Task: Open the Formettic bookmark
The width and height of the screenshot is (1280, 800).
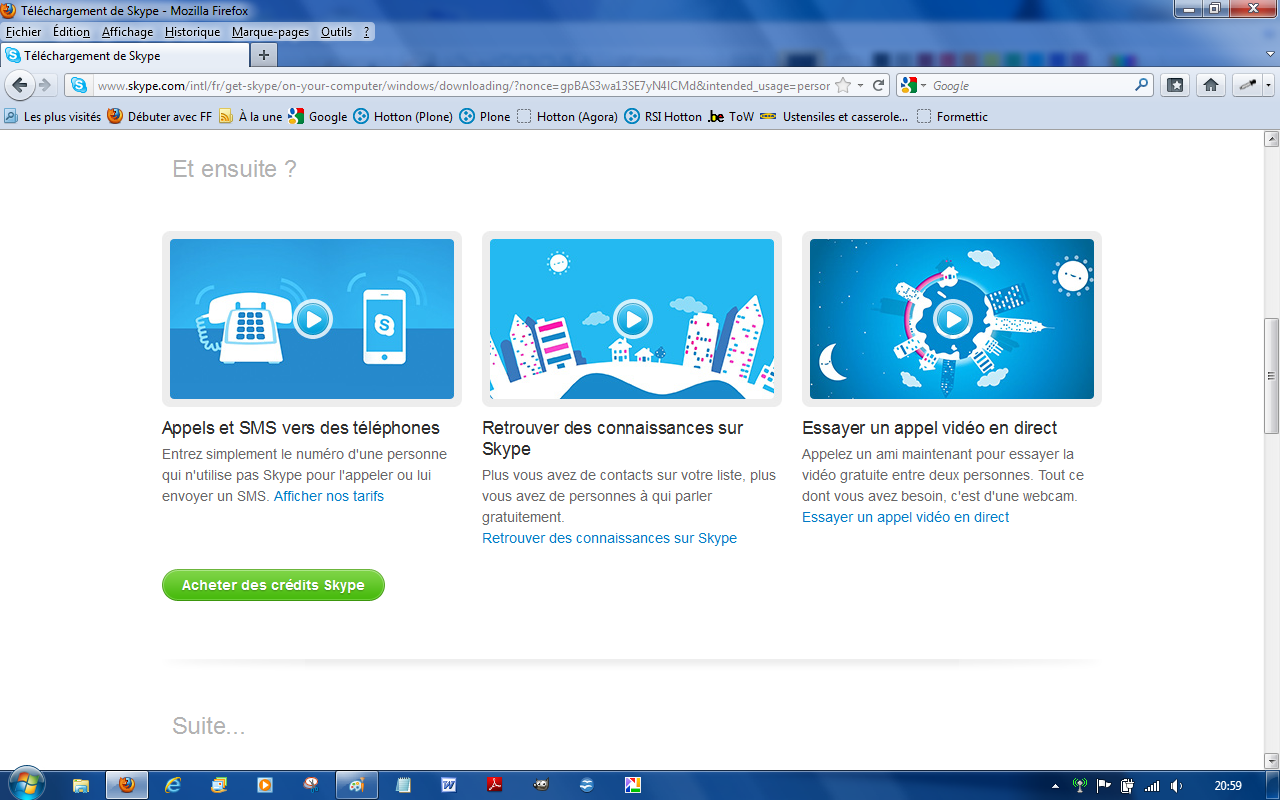Action: click(x=952, y=117)
